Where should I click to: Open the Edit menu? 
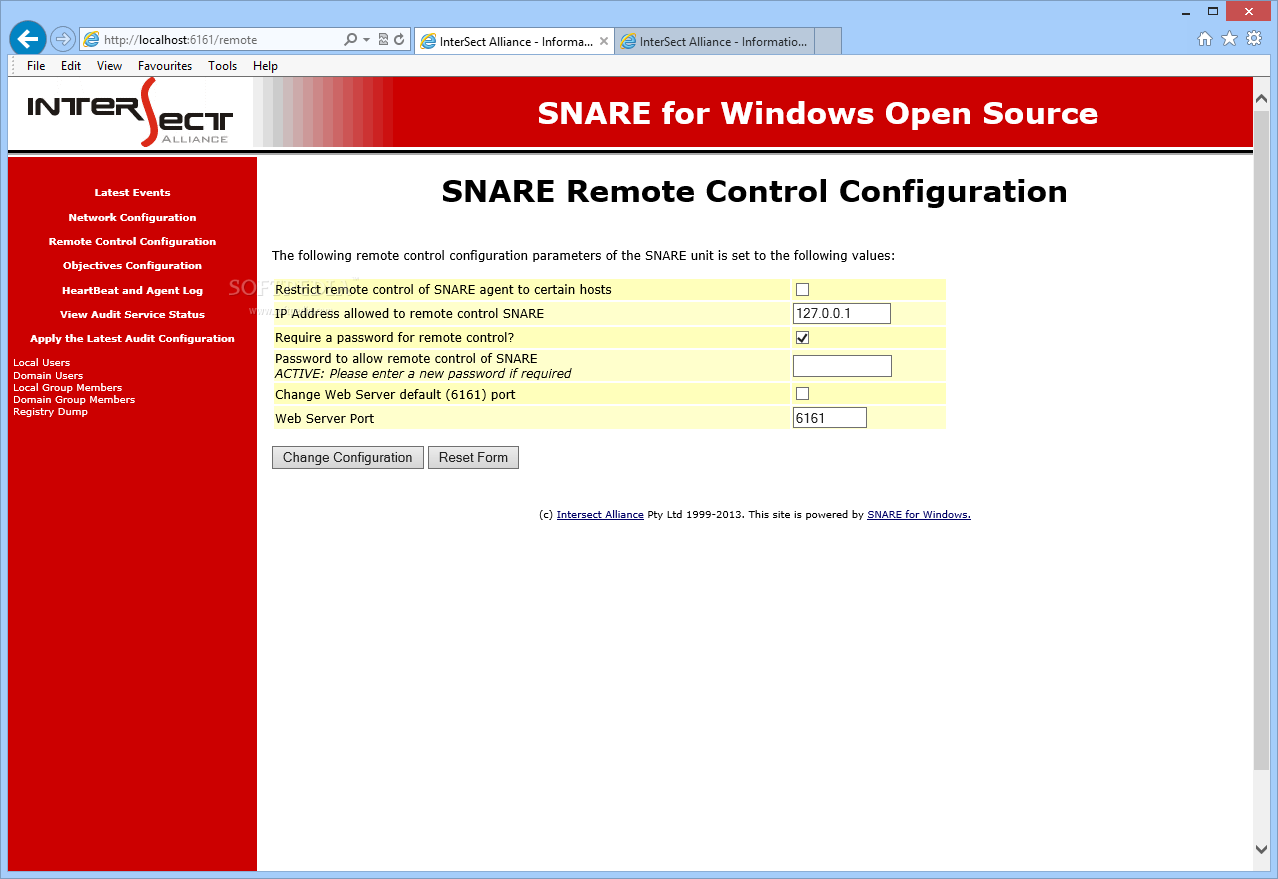pyautogui.click(x=71, y=66)
